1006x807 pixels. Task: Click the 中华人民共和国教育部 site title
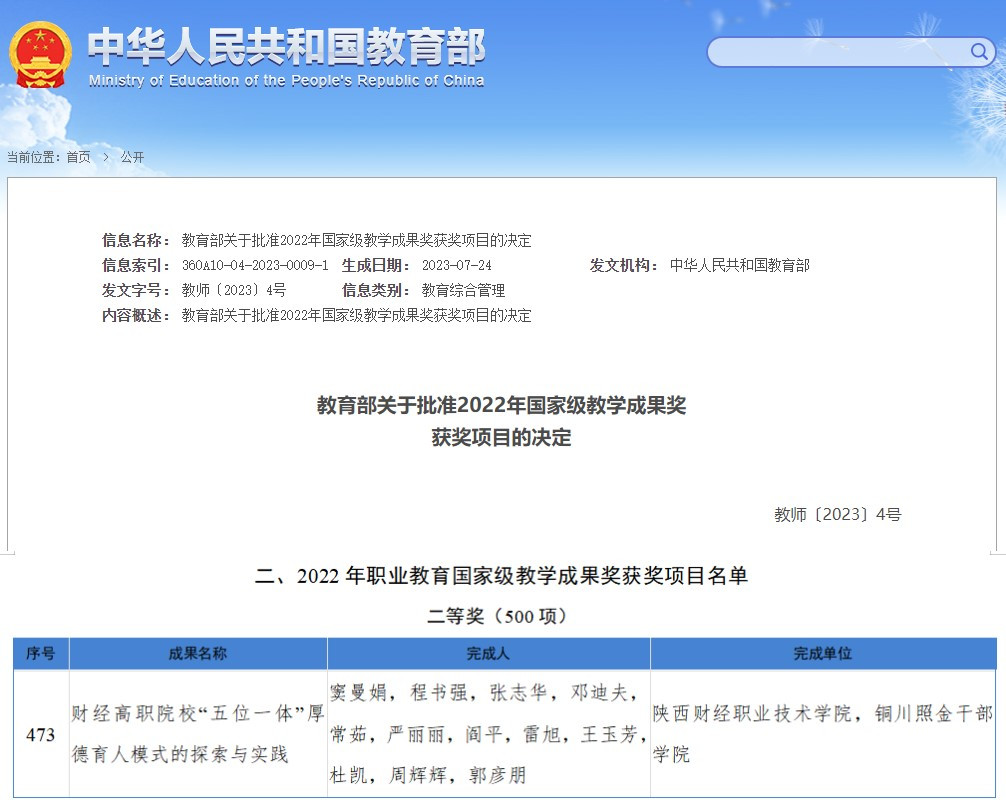[286, 46]
